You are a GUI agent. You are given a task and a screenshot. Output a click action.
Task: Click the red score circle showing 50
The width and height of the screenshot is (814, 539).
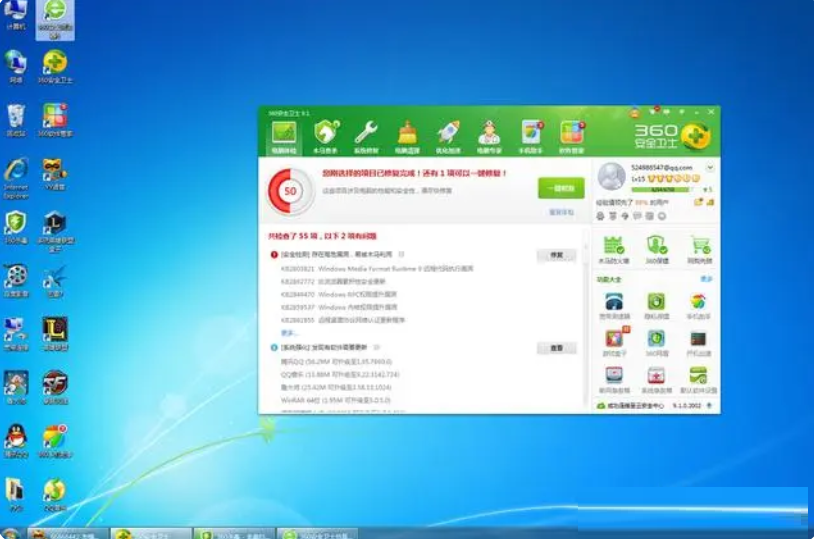coord(290,191)
